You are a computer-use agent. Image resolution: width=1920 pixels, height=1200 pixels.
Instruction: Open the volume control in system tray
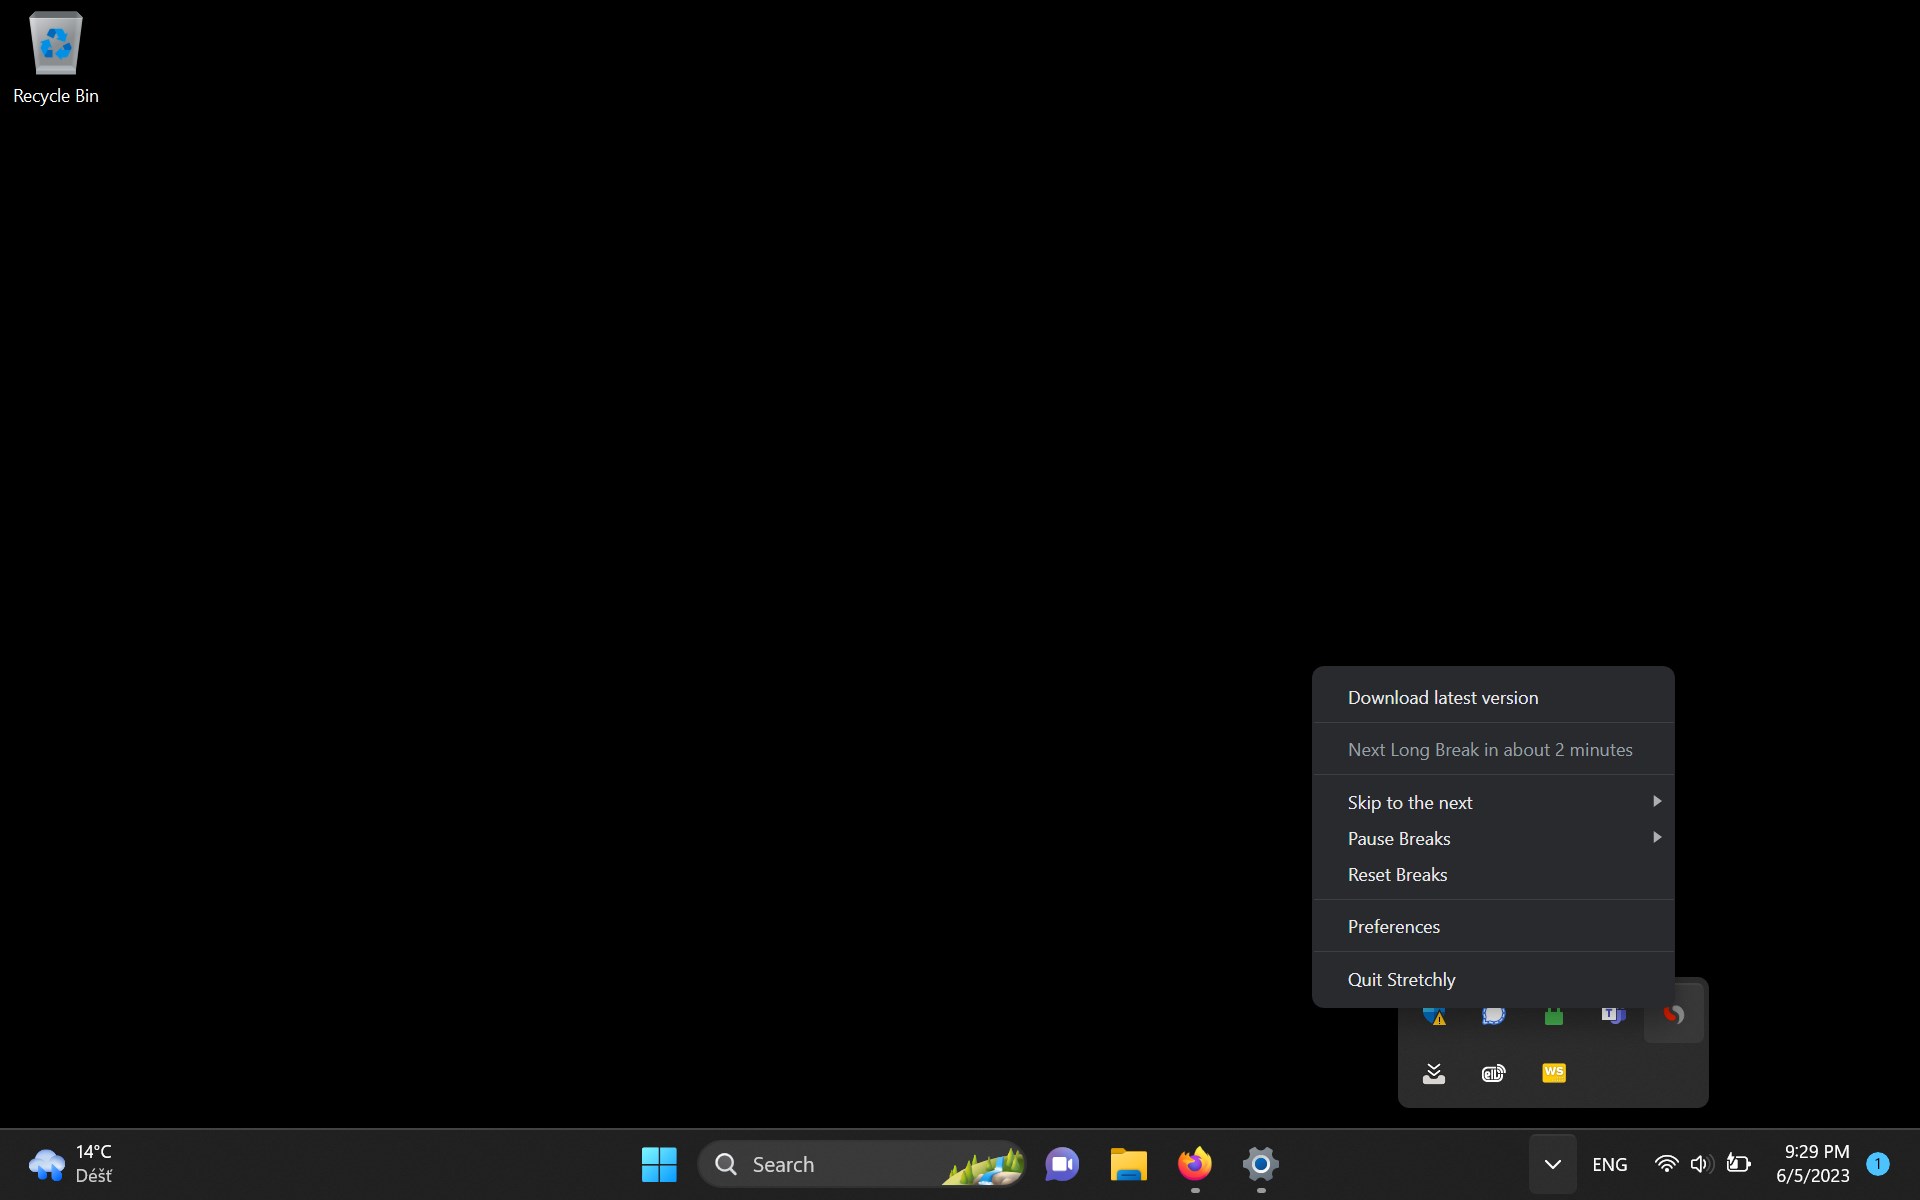(x=1701, y=1164)
